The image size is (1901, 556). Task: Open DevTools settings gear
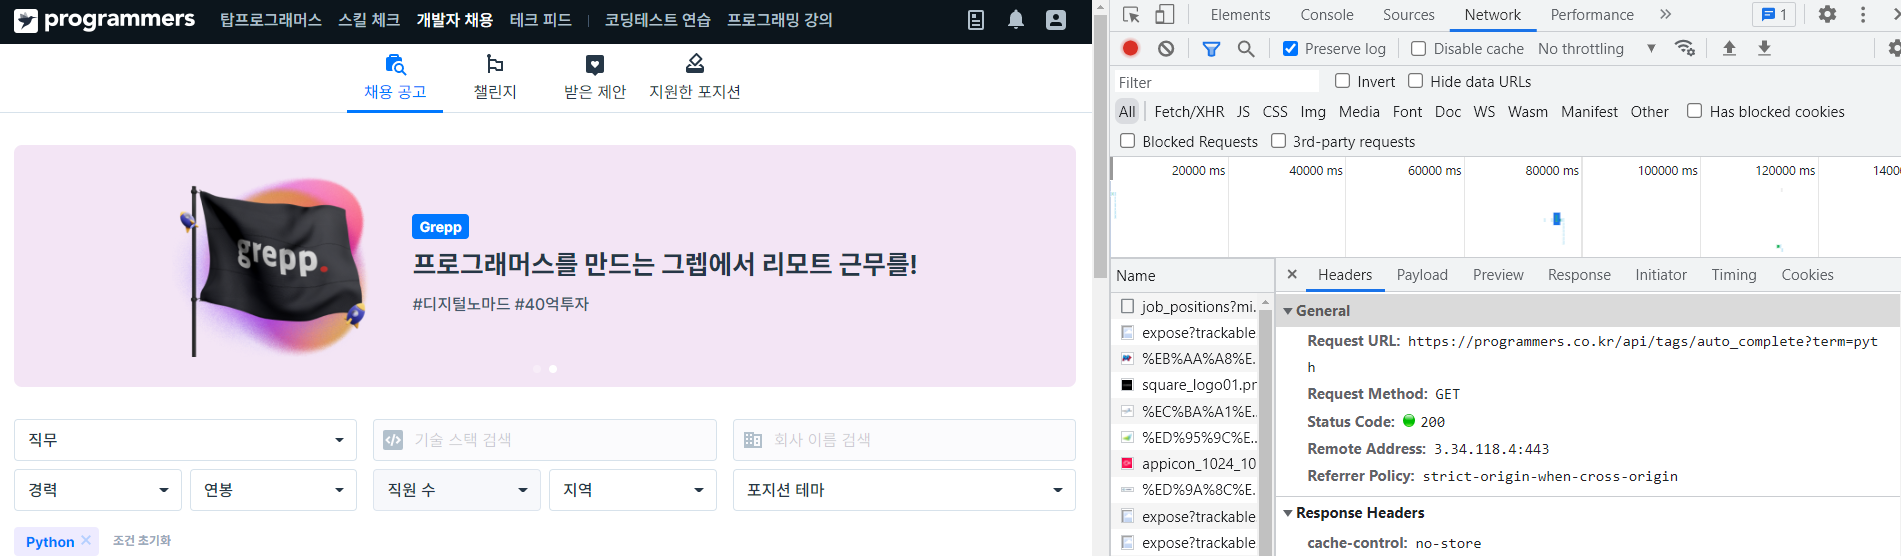[x=1827, y=15]
